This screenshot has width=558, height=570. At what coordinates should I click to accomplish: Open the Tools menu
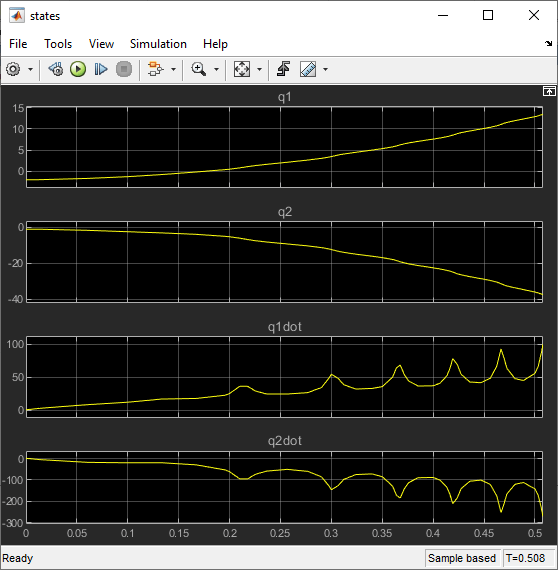[x=58, y=44]
